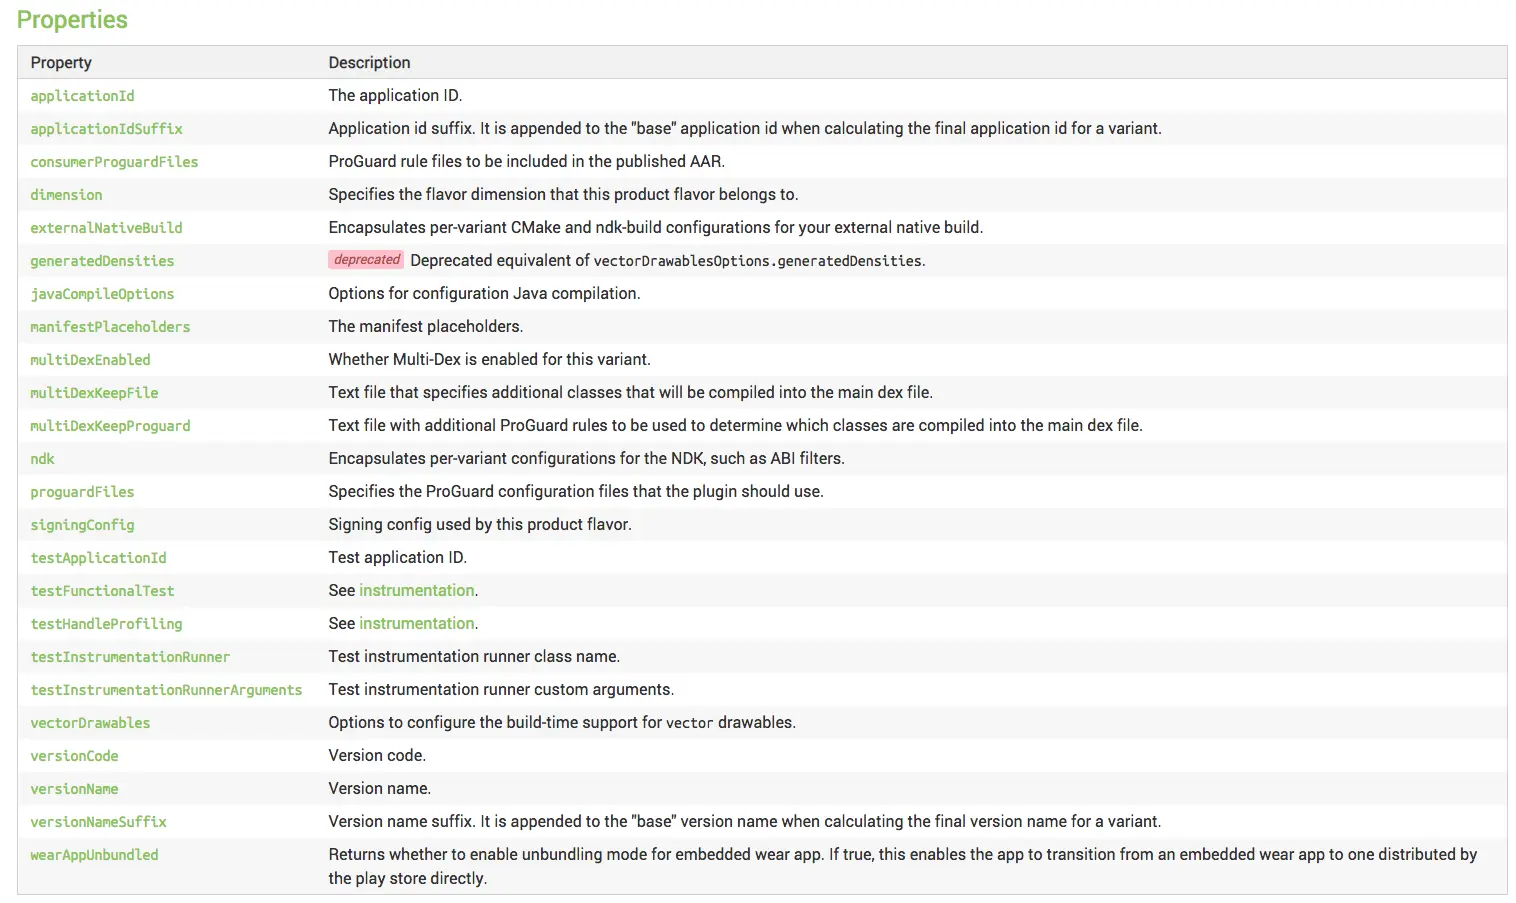Click the applicationIdSuffix property link

point(106,129)
